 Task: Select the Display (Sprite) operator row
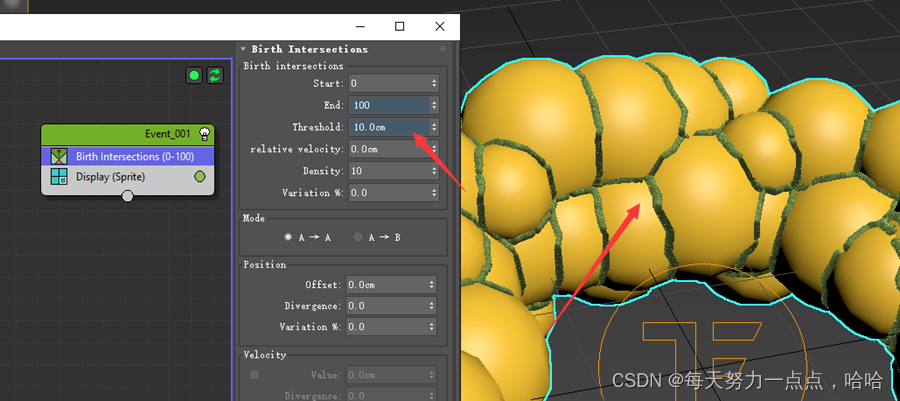(x=127, y=177)
